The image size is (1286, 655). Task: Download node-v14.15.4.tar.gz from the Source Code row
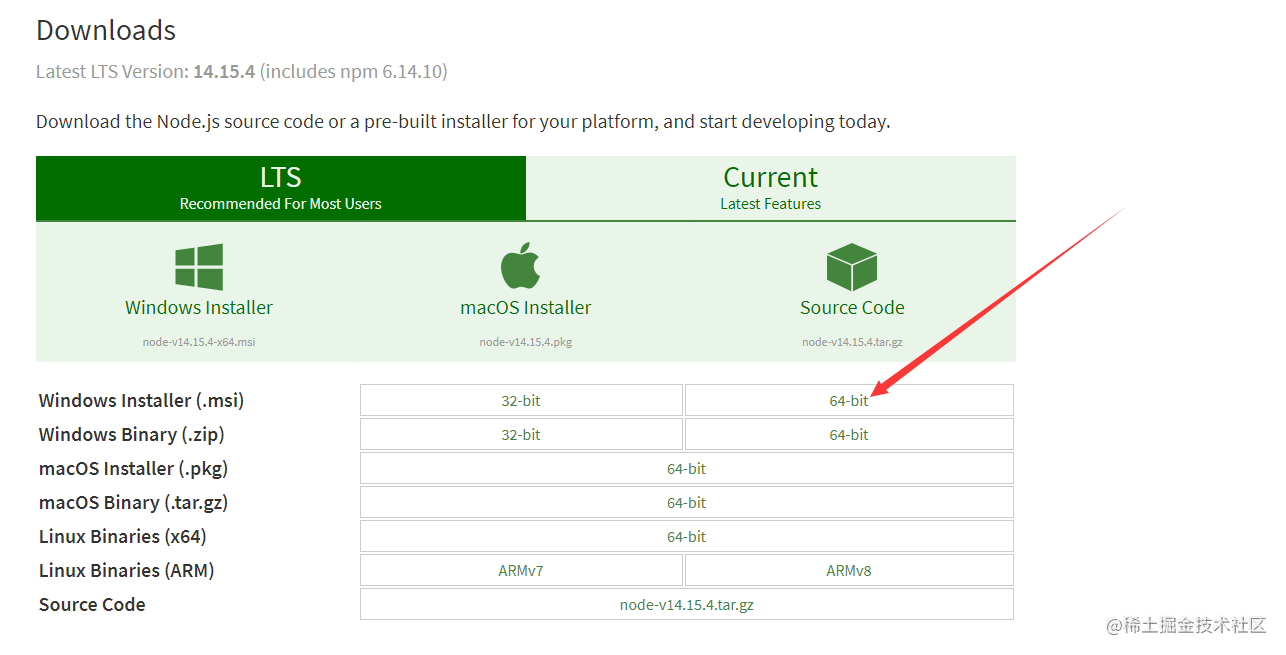pyautogui.click(x=687, y=604)
